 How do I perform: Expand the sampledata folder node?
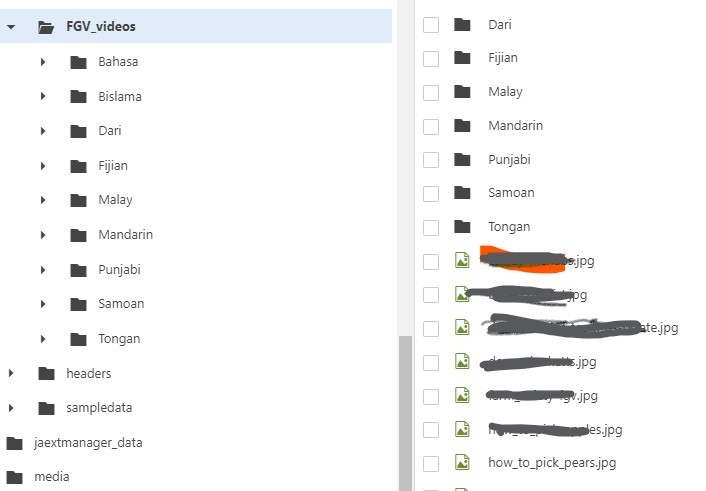tap(11, 408)
